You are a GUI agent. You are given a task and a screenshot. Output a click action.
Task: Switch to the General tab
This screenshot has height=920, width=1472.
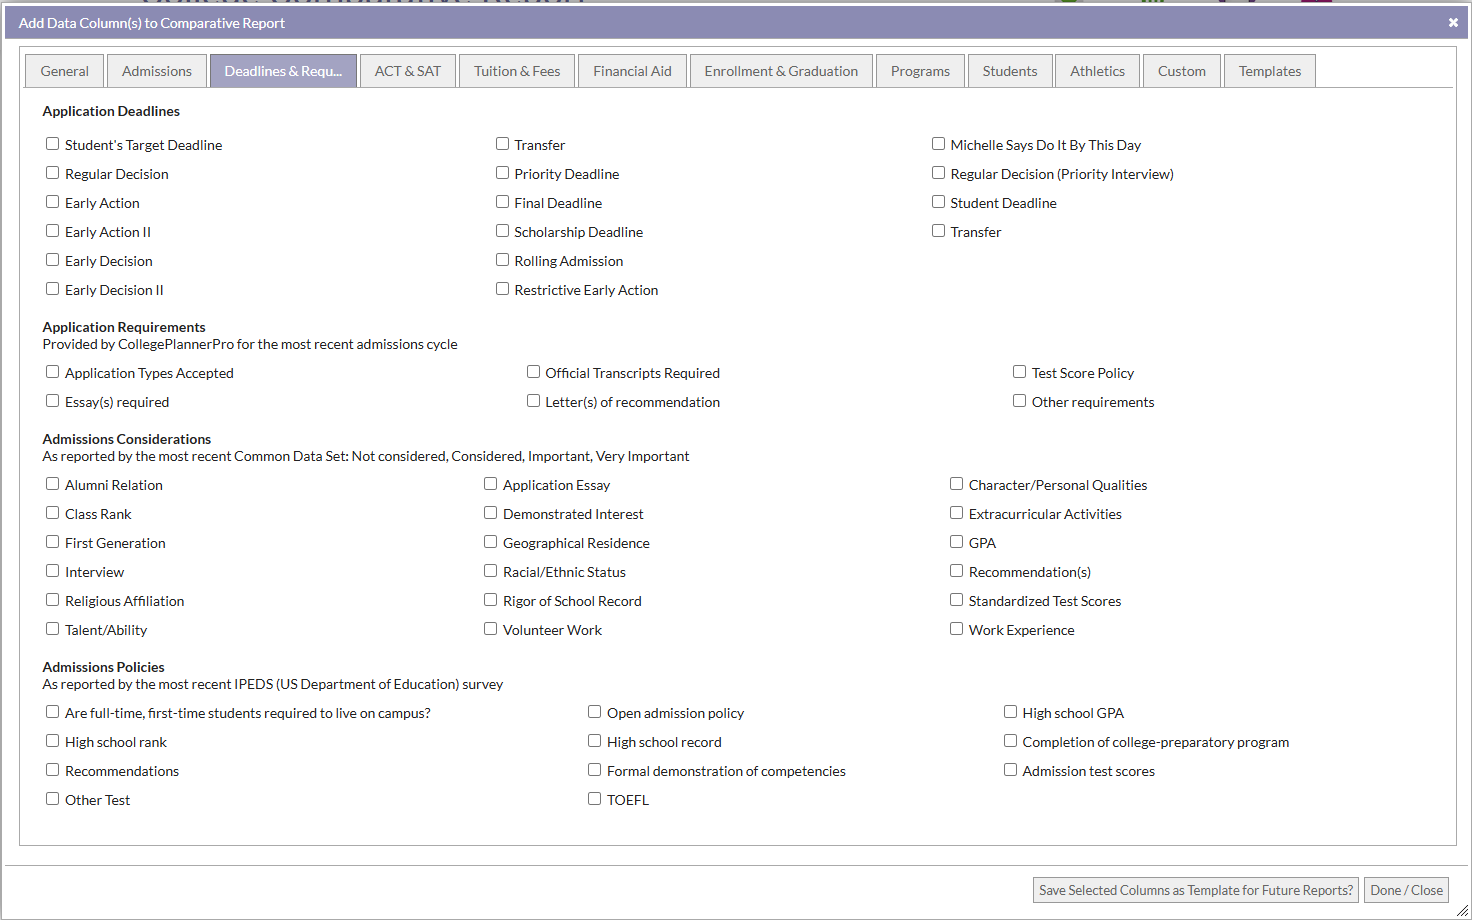coord(65,71)
